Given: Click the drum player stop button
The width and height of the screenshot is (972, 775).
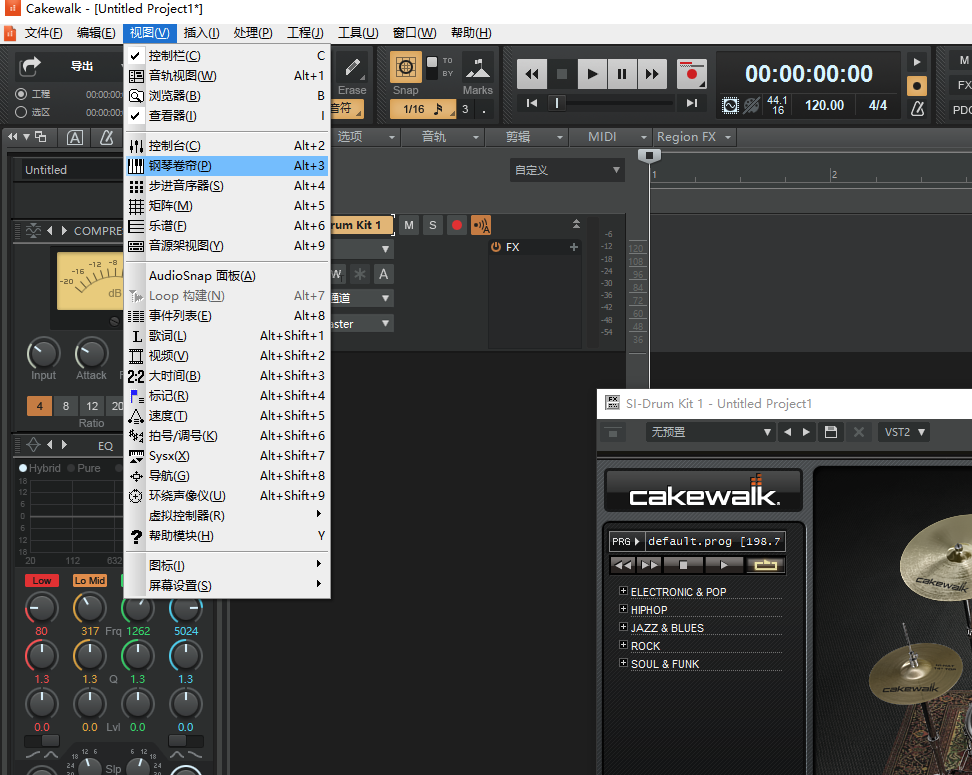Looking at the screenshot, I should pos(683,565).
